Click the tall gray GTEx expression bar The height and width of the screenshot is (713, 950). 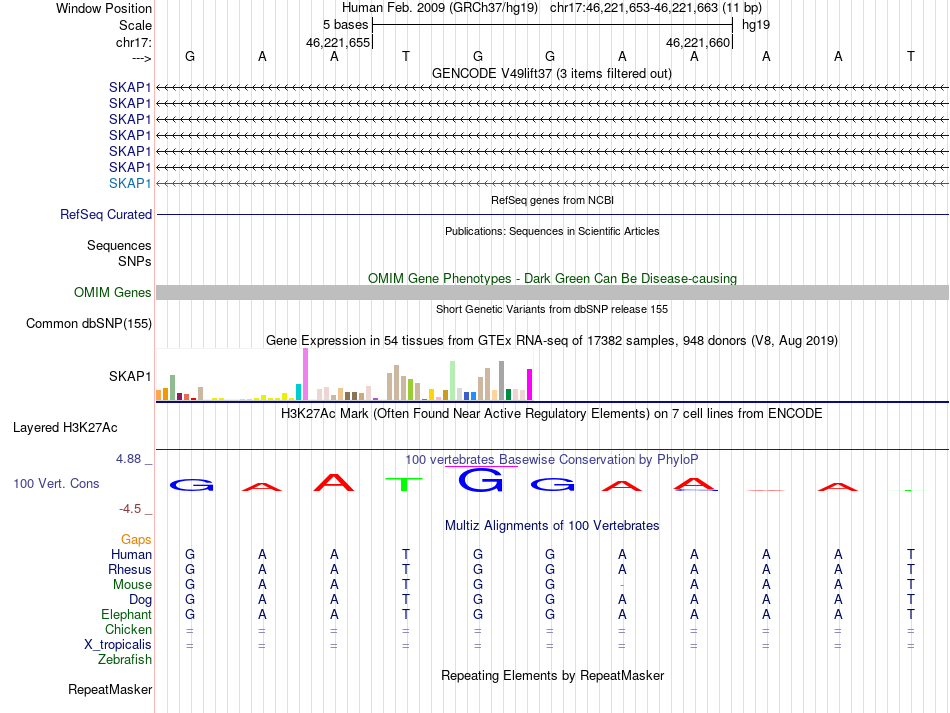point(502,381)
